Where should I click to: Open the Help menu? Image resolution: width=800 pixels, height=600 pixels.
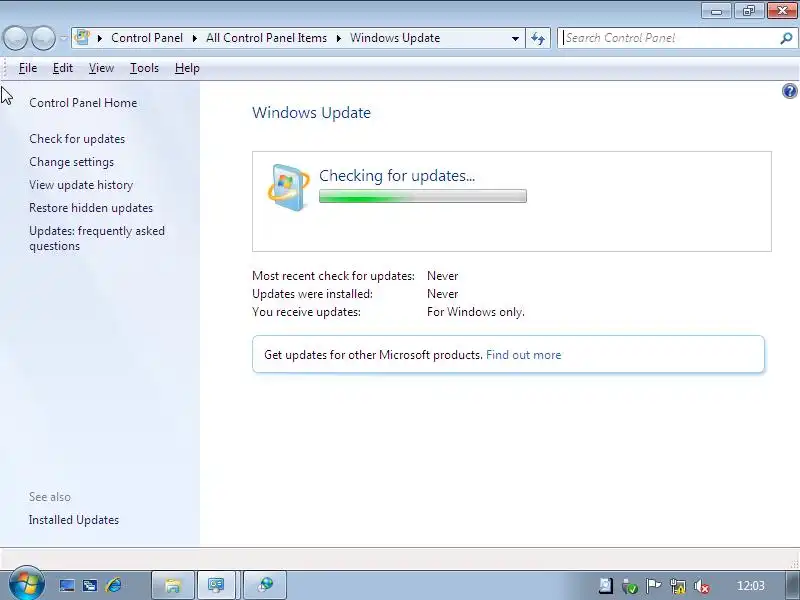click(x=187, y=68)
